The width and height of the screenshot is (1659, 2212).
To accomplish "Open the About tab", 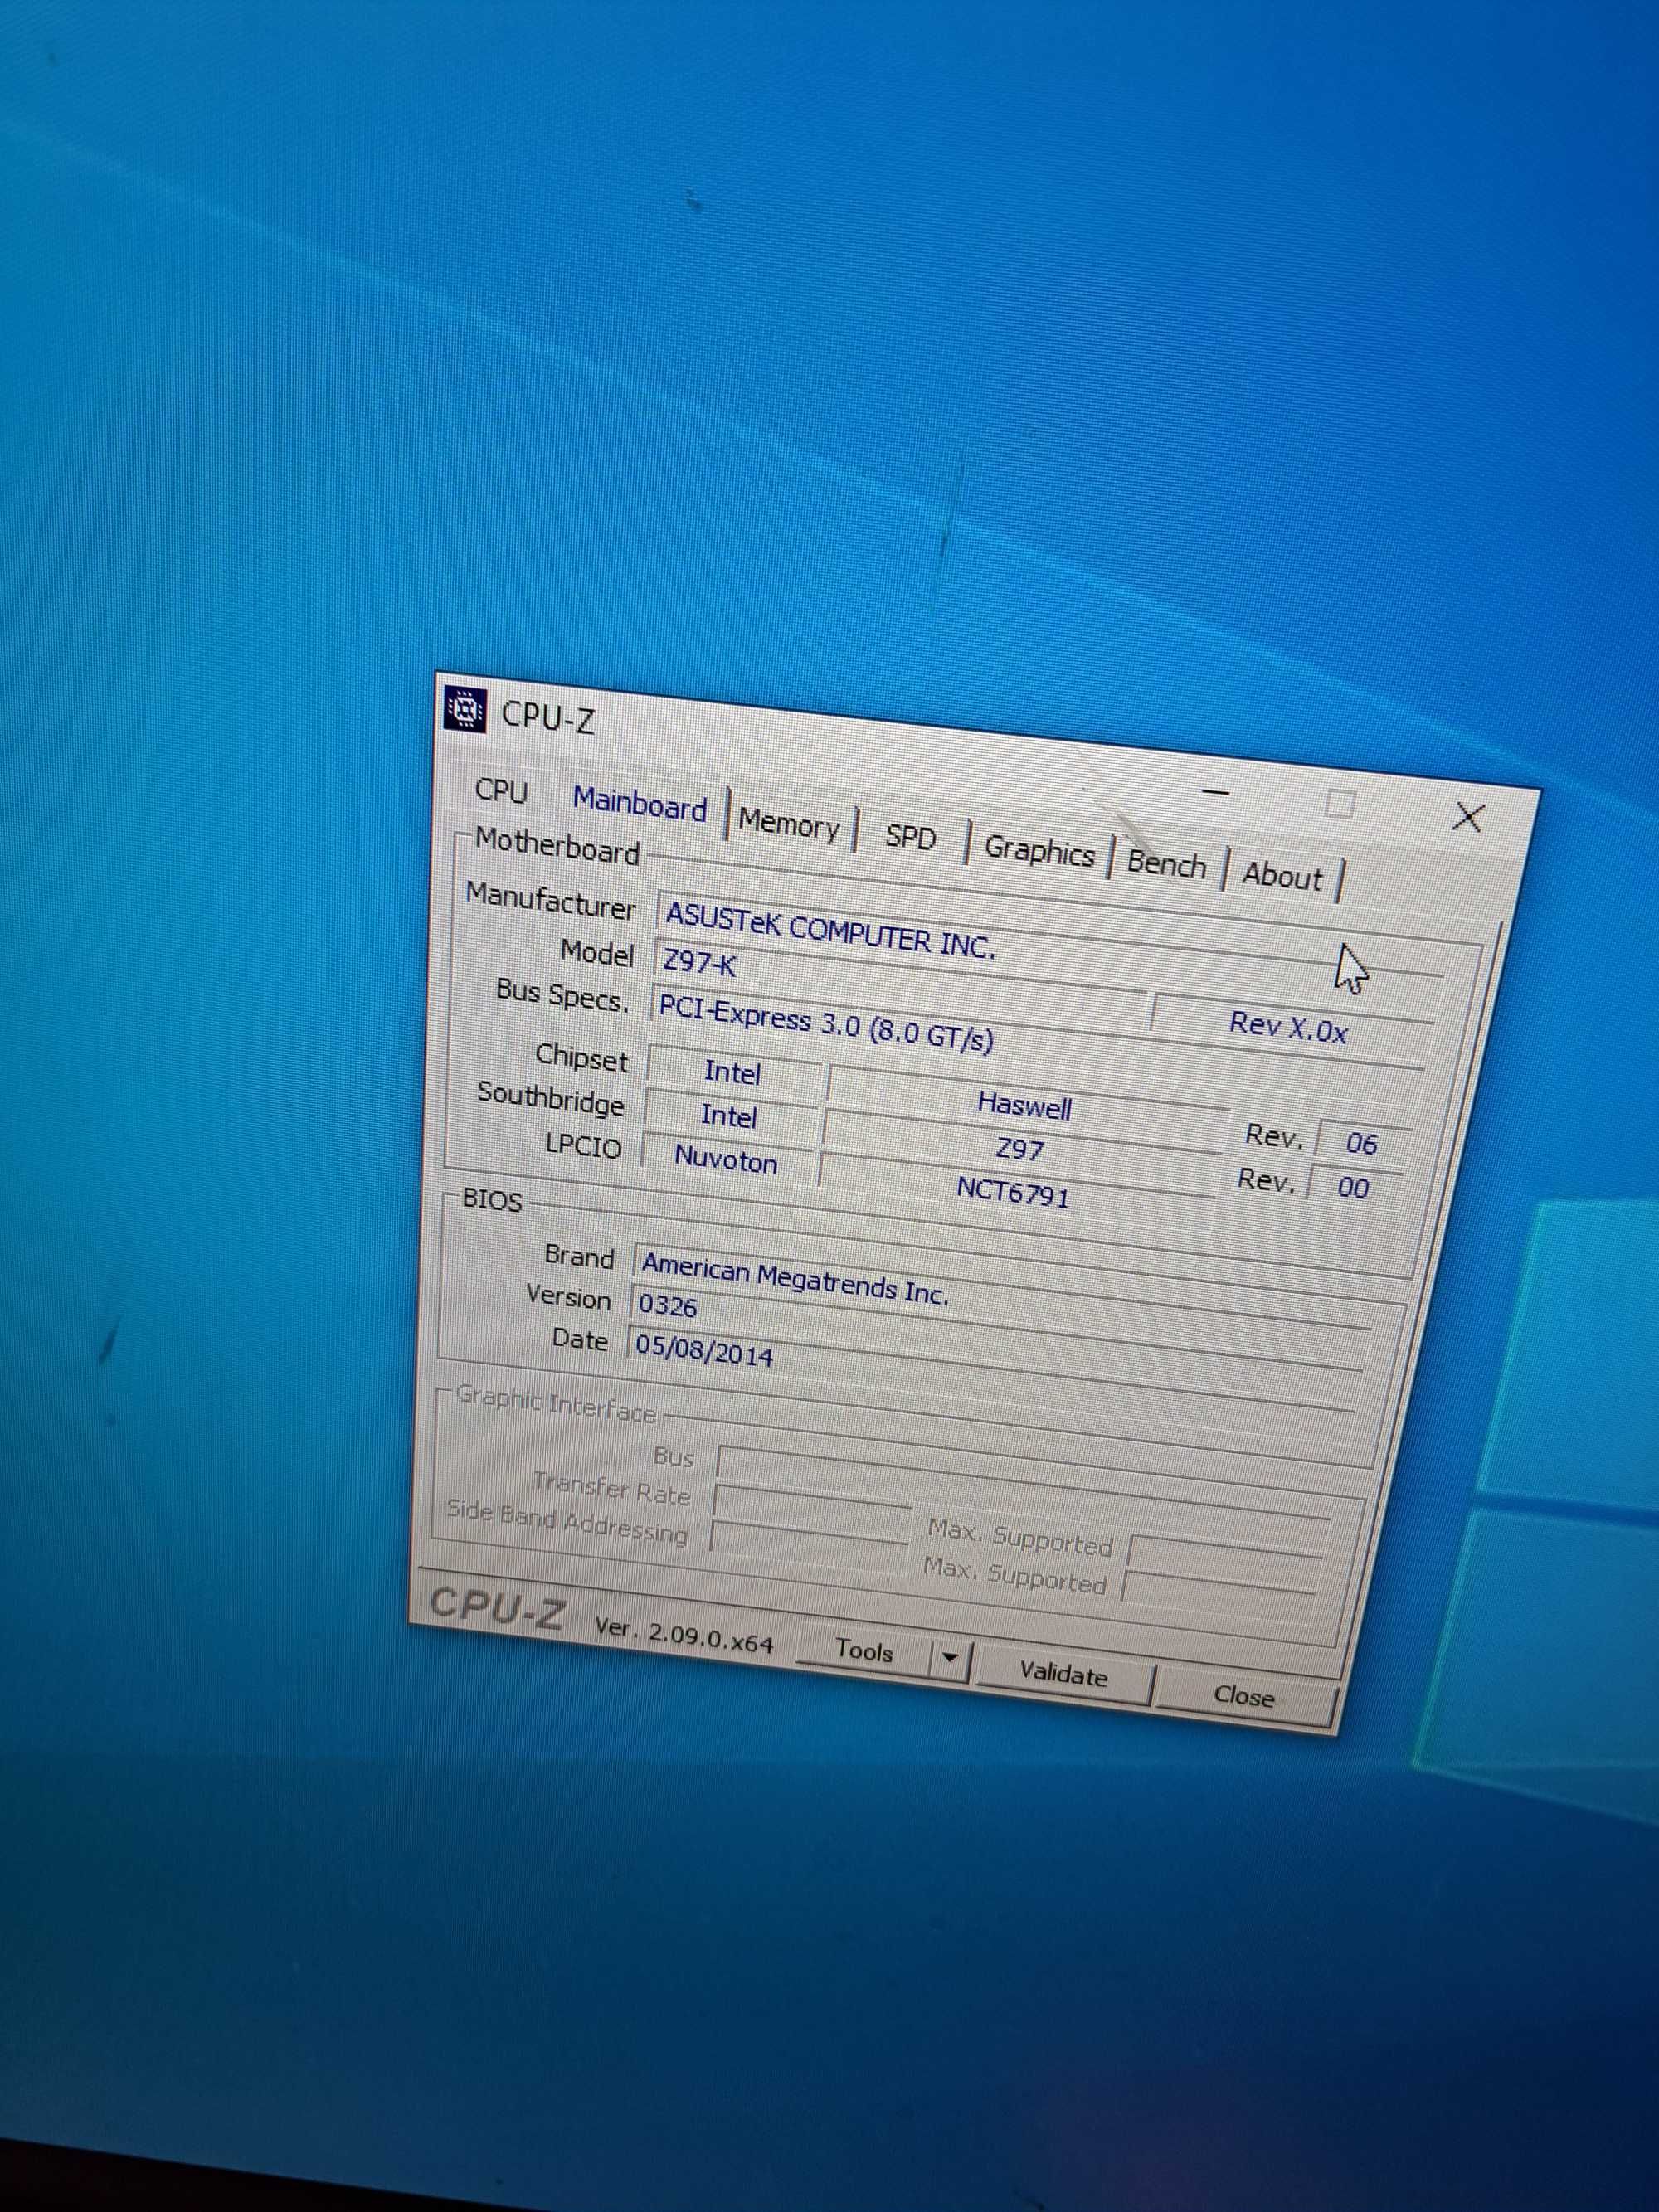I will pos(1282,876).
